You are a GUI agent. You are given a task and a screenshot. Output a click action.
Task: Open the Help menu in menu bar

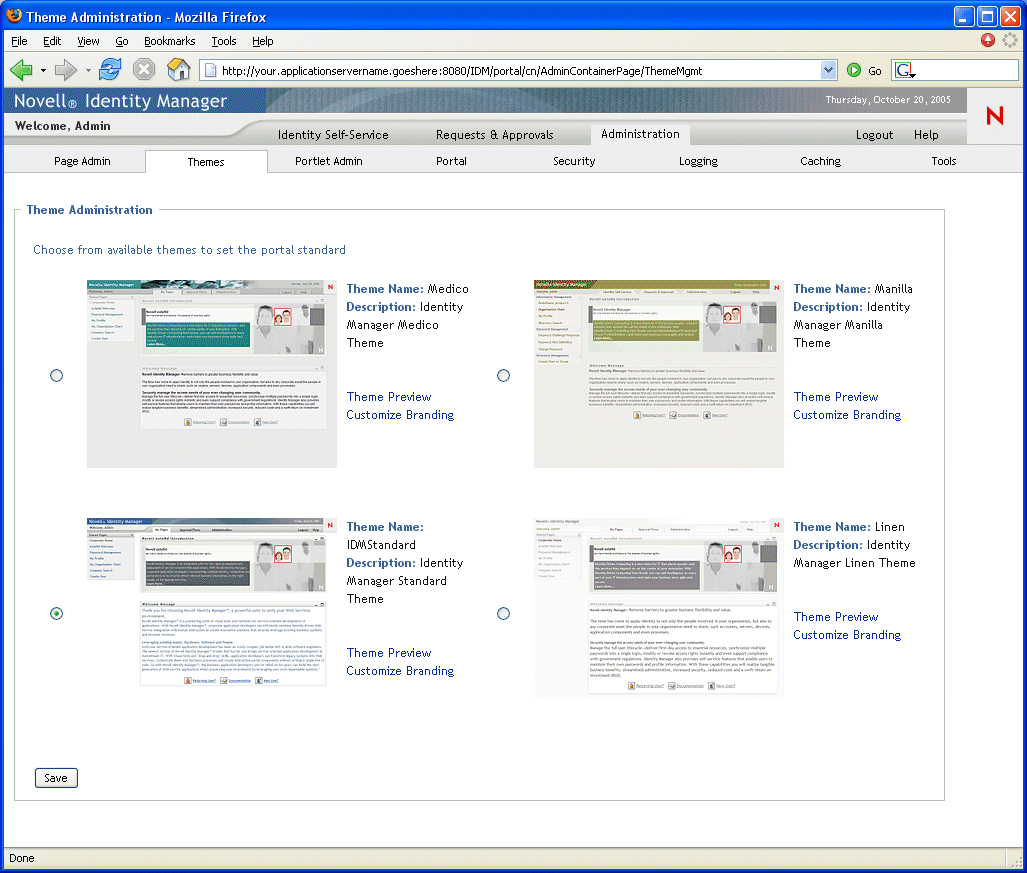263,41
